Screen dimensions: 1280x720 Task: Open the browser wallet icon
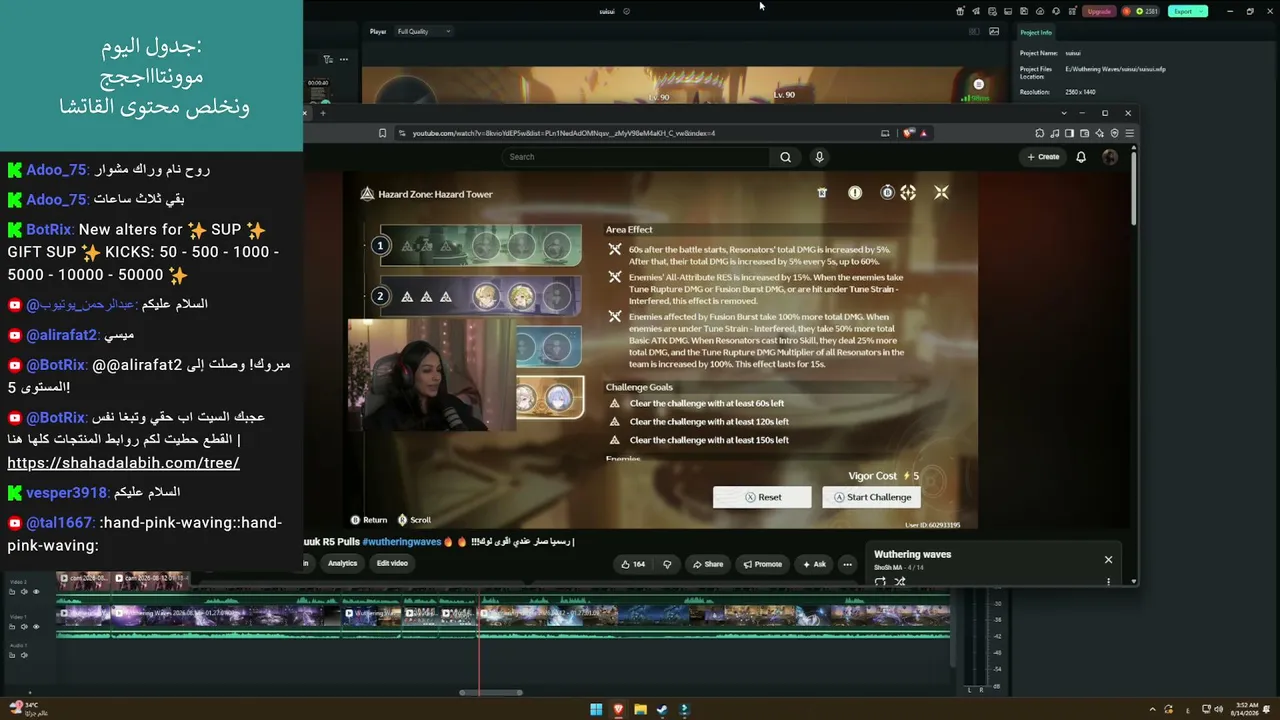[1084, 133]
